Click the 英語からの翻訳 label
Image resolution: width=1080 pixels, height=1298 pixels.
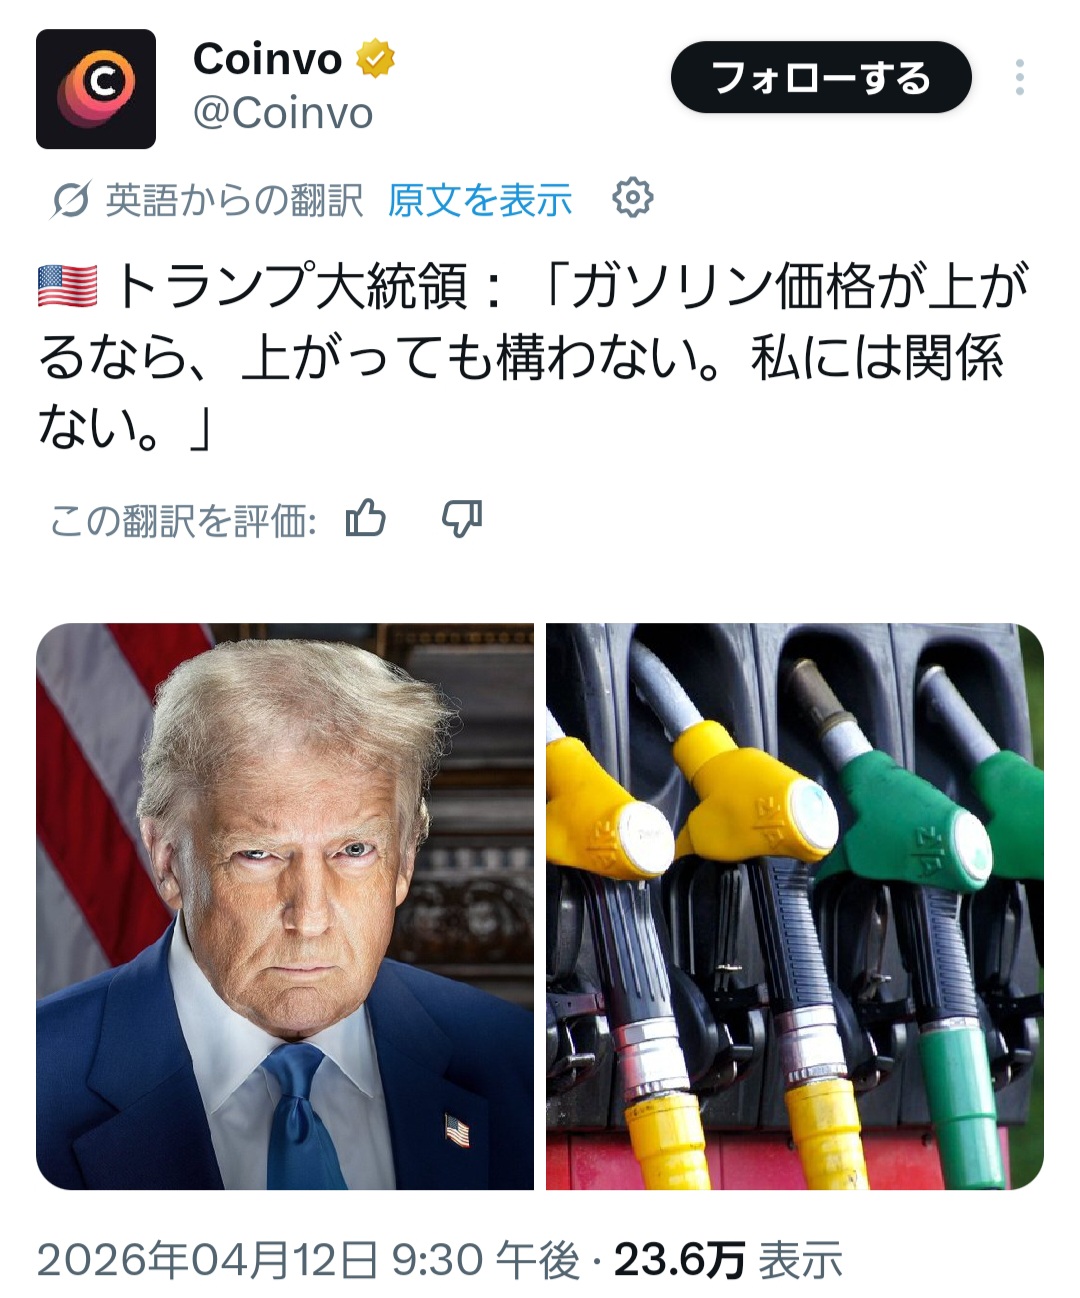pyautogui.click(x=234, y=200)
